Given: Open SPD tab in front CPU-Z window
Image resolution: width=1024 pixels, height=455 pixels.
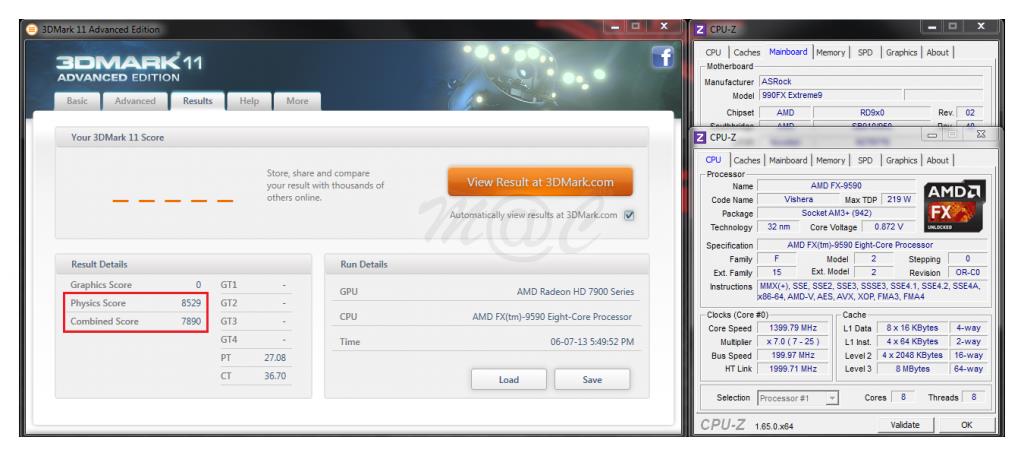Looking at the screenshot, I should click(x=865, y=160).
